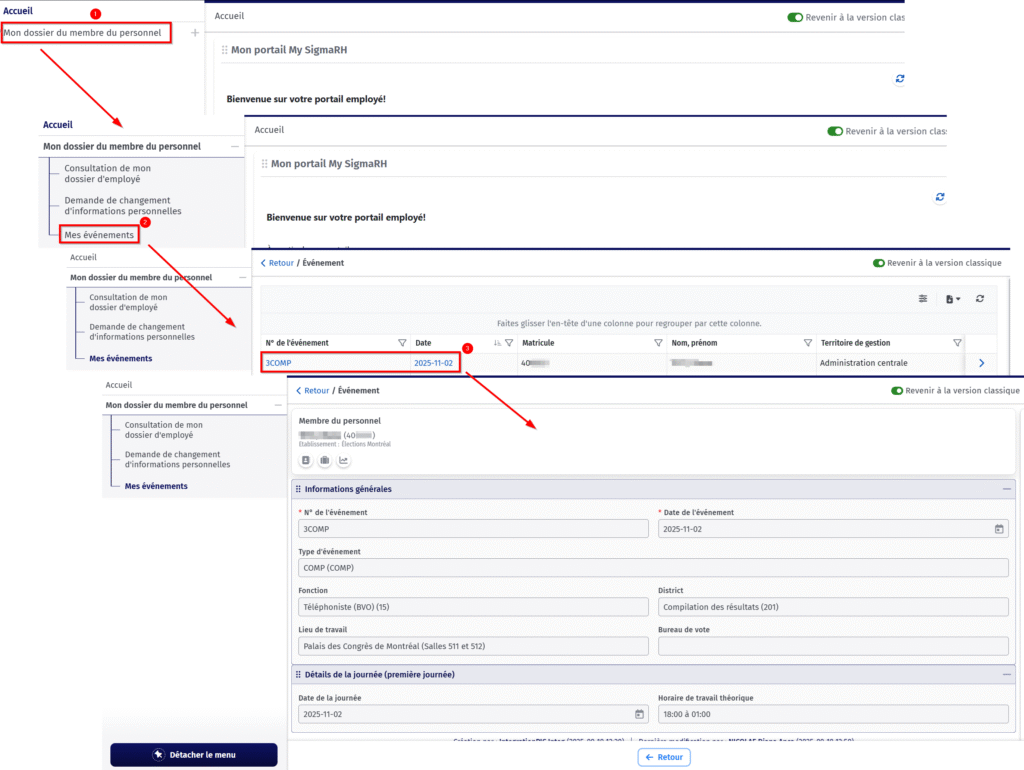Open column settings icon in event grid toolbar
Screen dimensions: 1024x770
[923, 299]
